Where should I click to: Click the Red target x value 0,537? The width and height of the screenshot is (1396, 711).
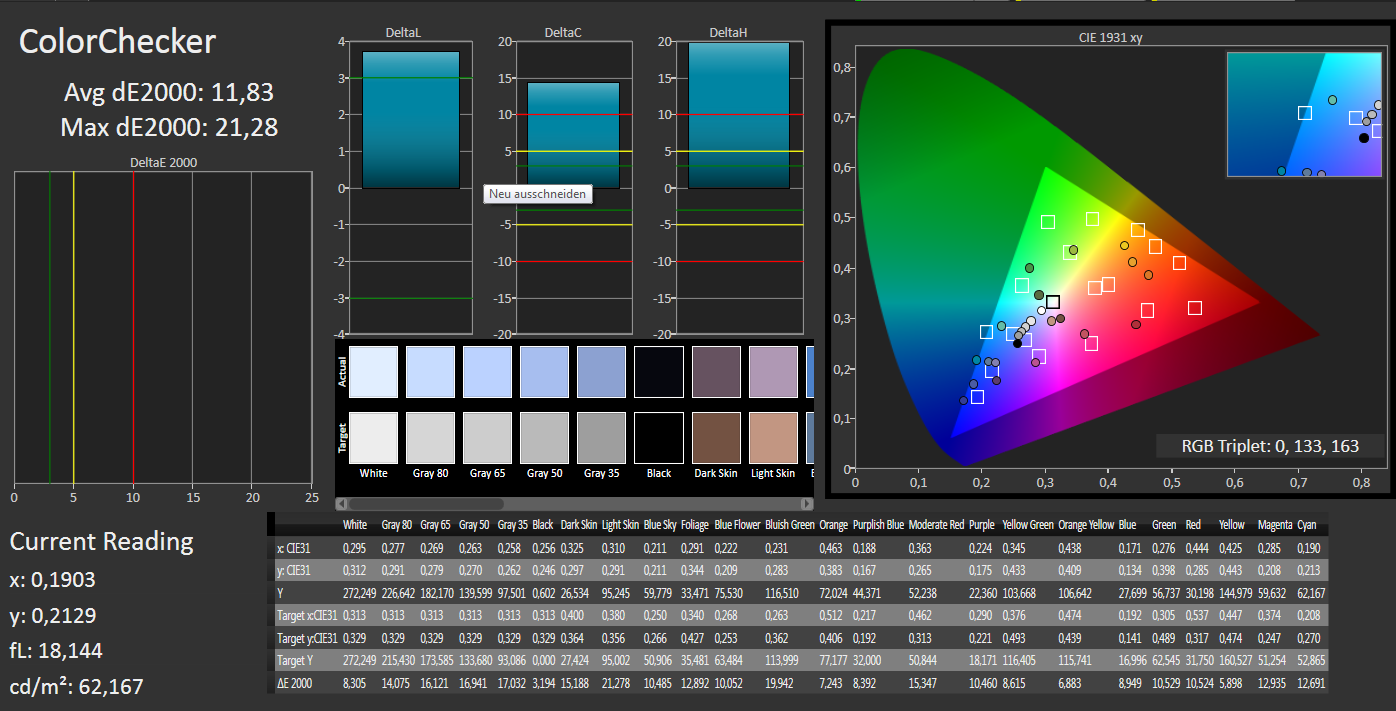(1197, 615)
